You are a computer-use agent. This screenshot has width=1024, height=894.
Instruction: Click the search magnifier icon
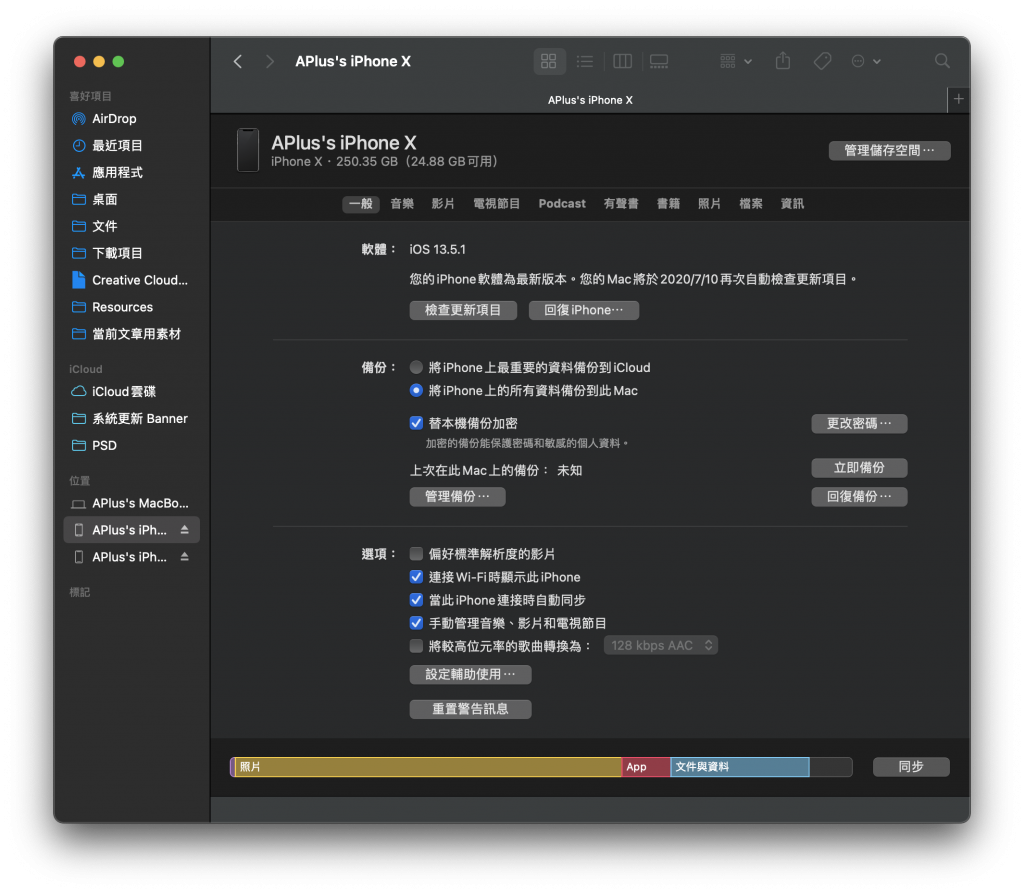click(x=942, y=61)
